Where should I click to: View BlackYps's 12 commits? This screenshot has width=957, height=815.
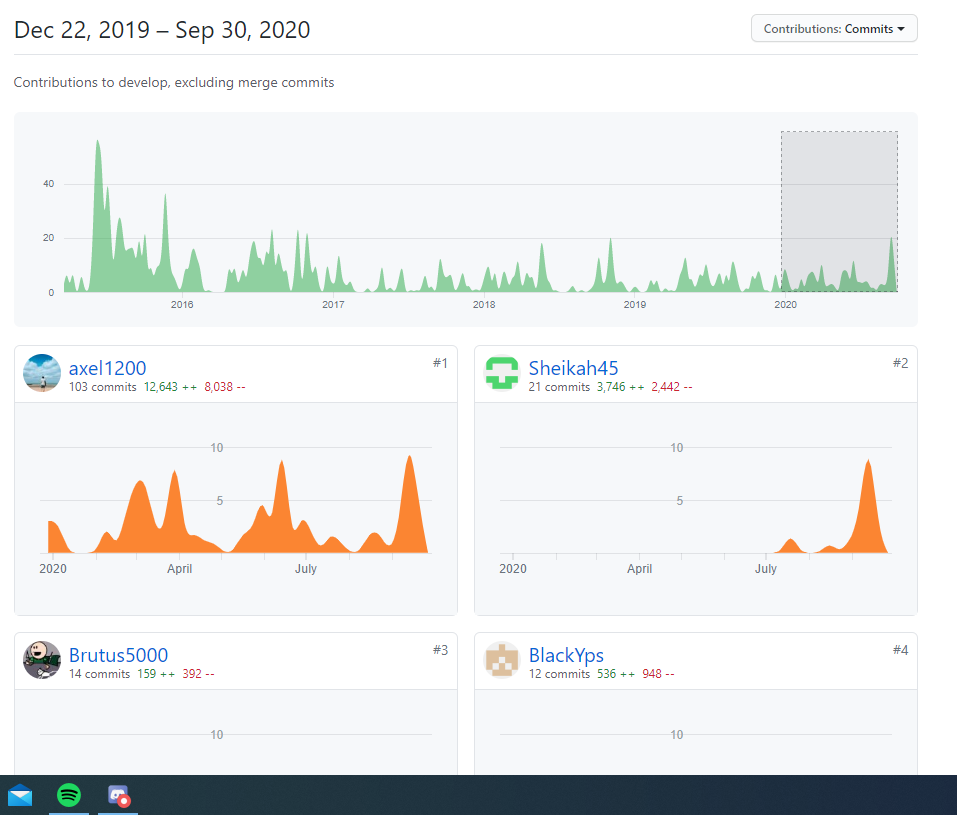point(559,674)
